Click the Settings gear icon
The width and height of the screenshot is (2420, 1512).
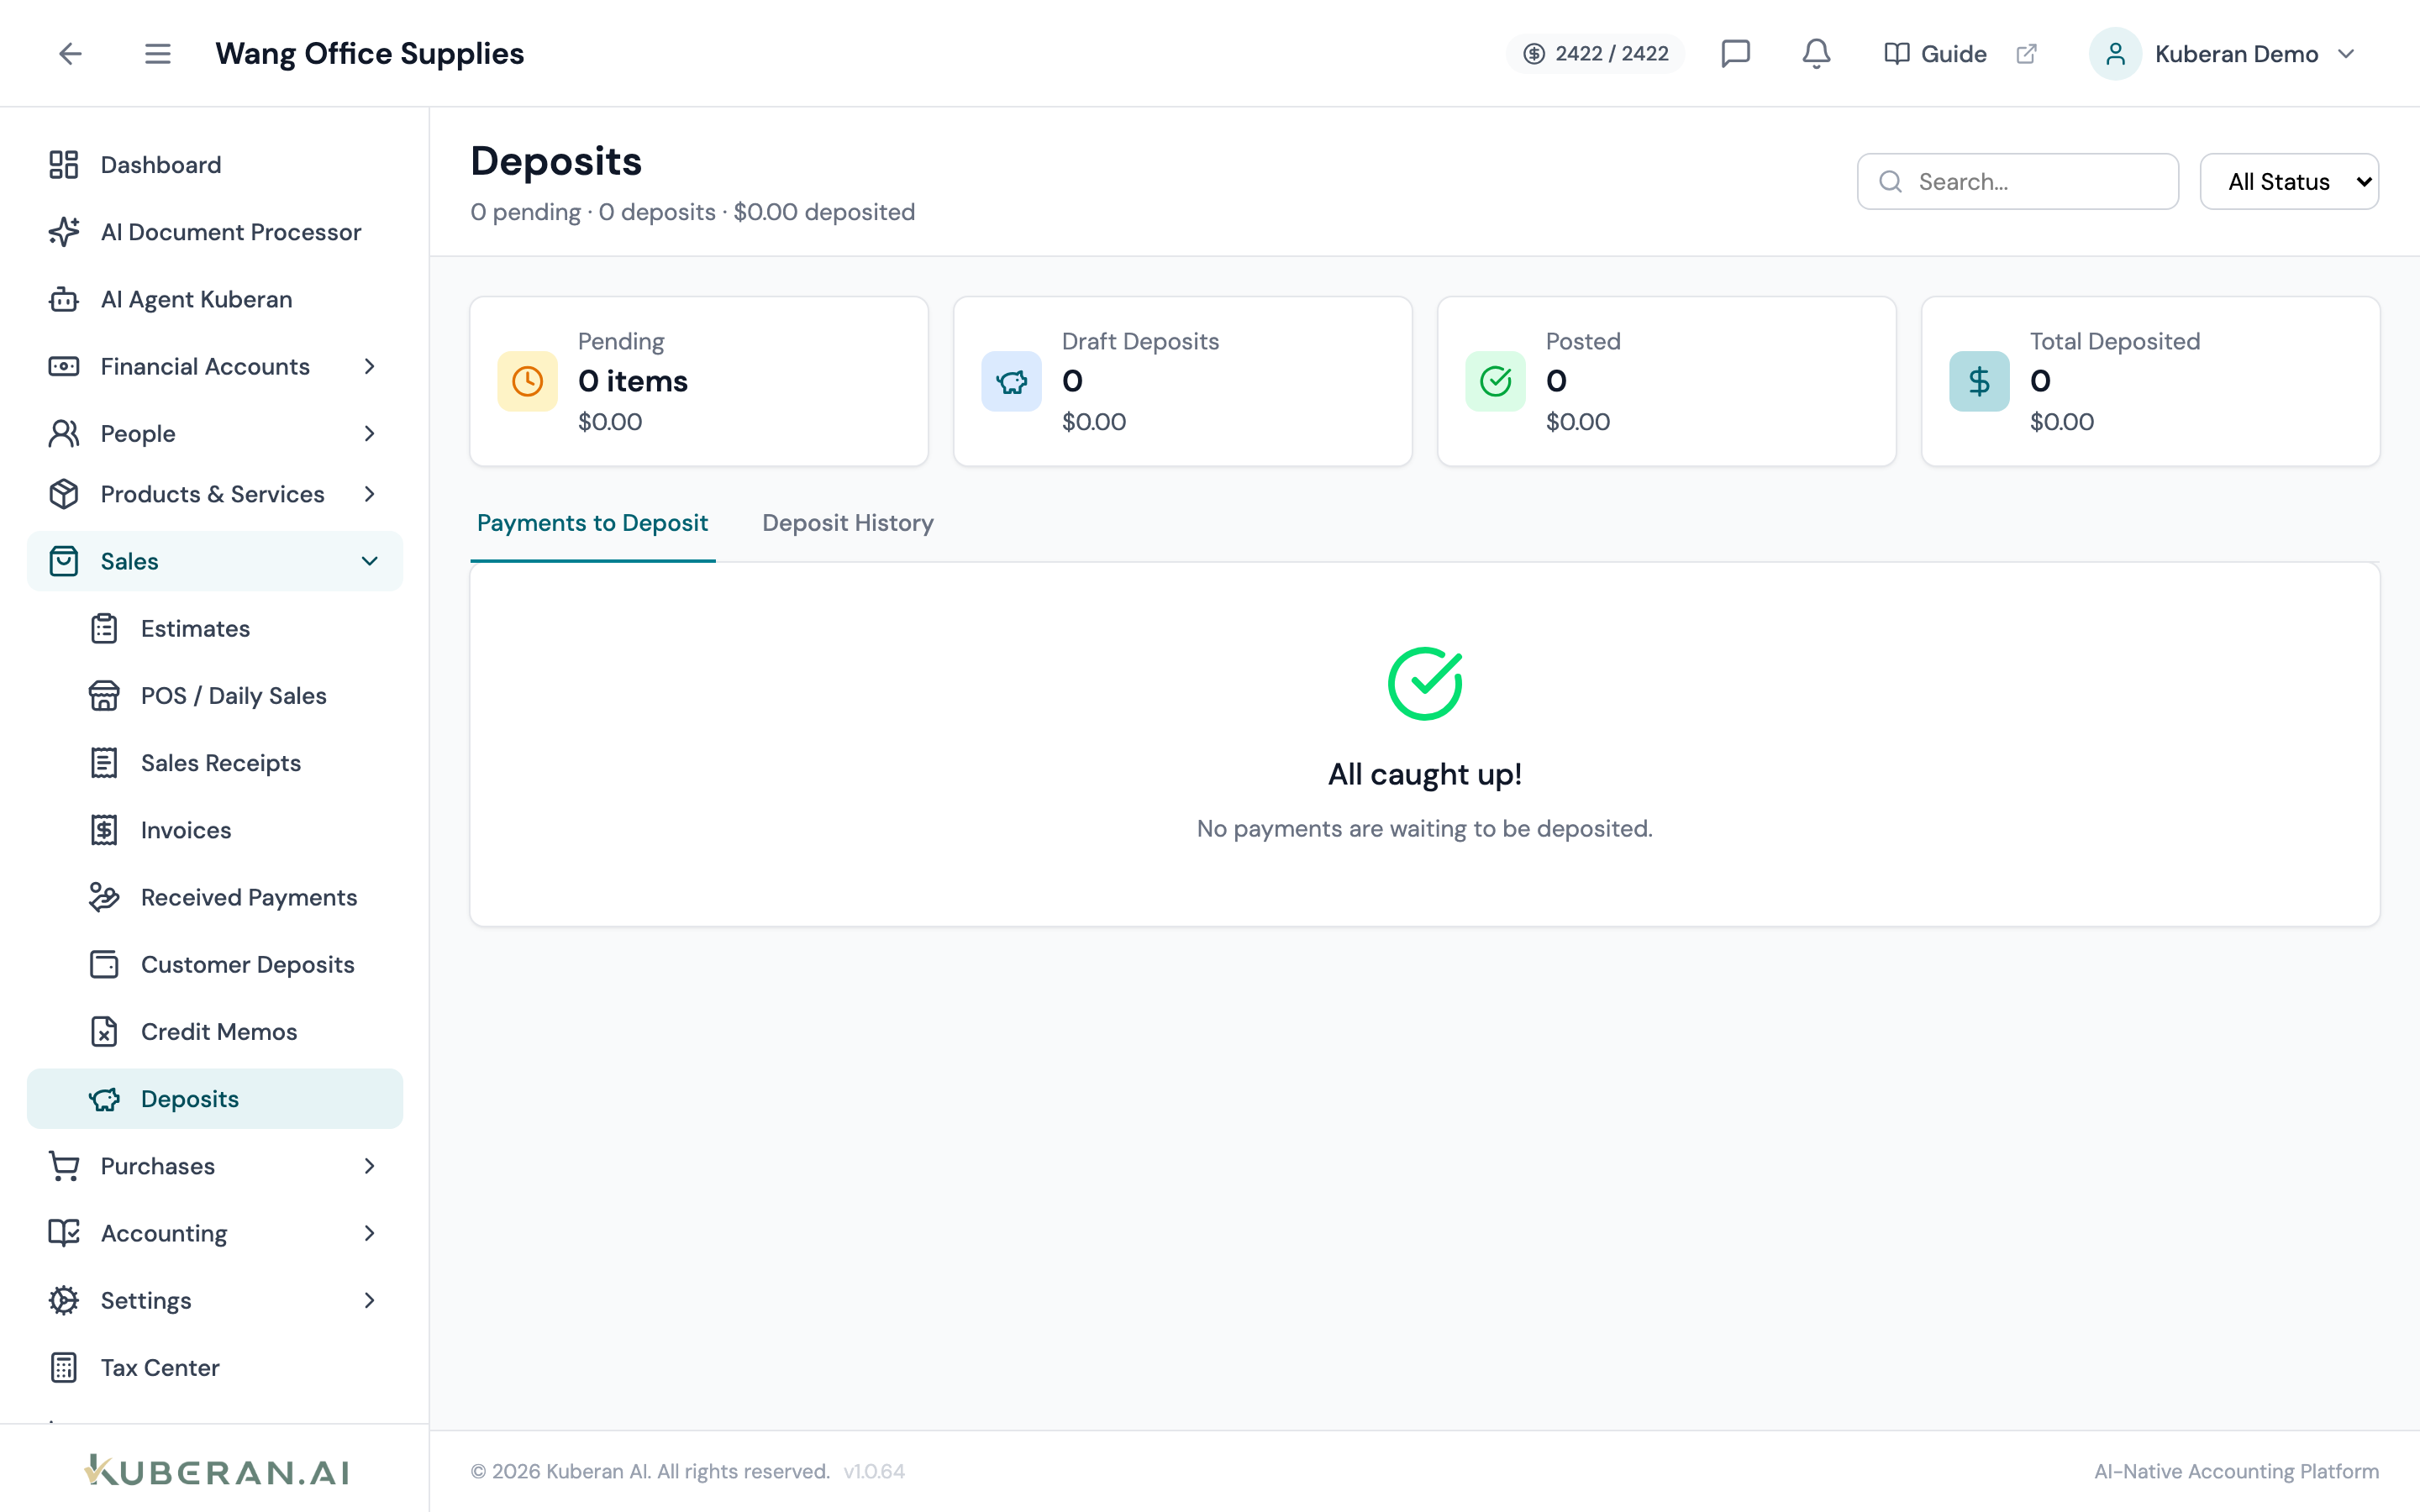pyautogui.click(x=64, y=1300)
